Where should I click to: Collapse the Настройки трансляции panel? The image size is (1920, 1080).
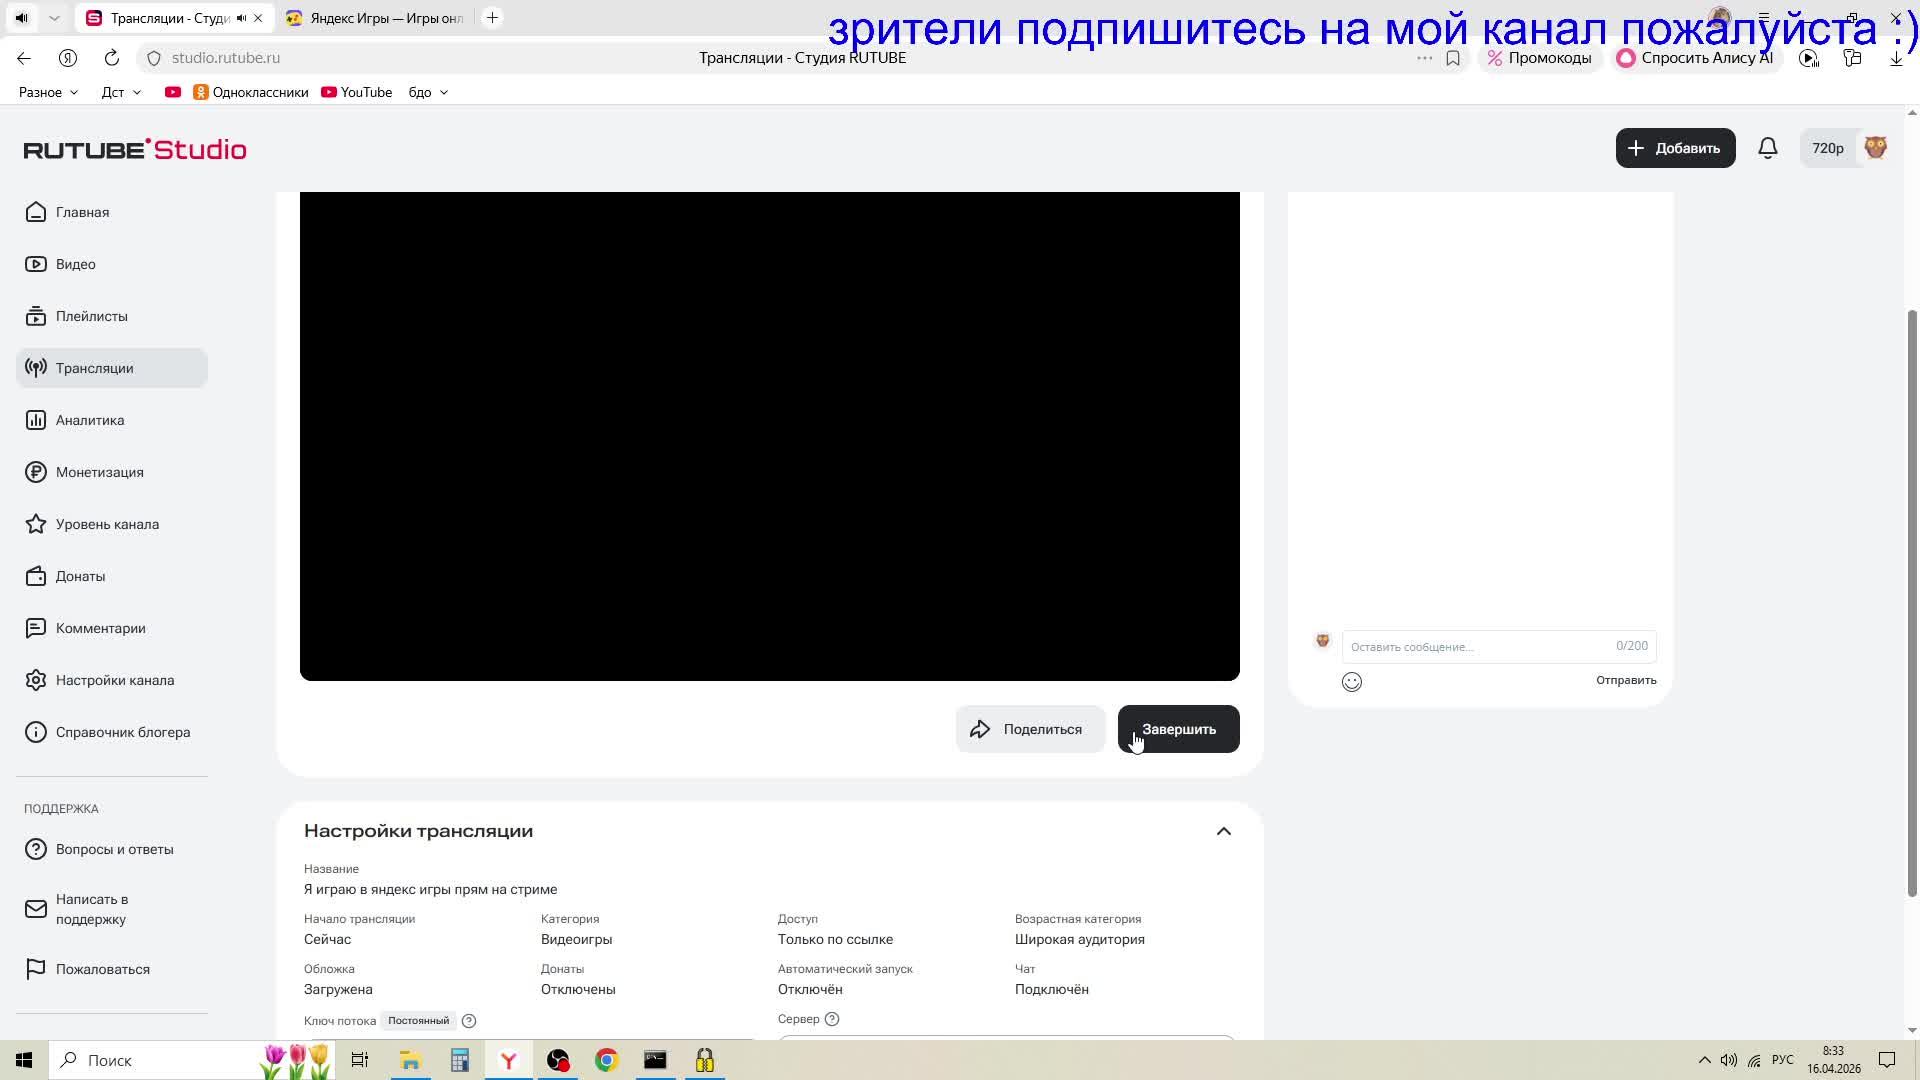click(x=1223, y=831)
